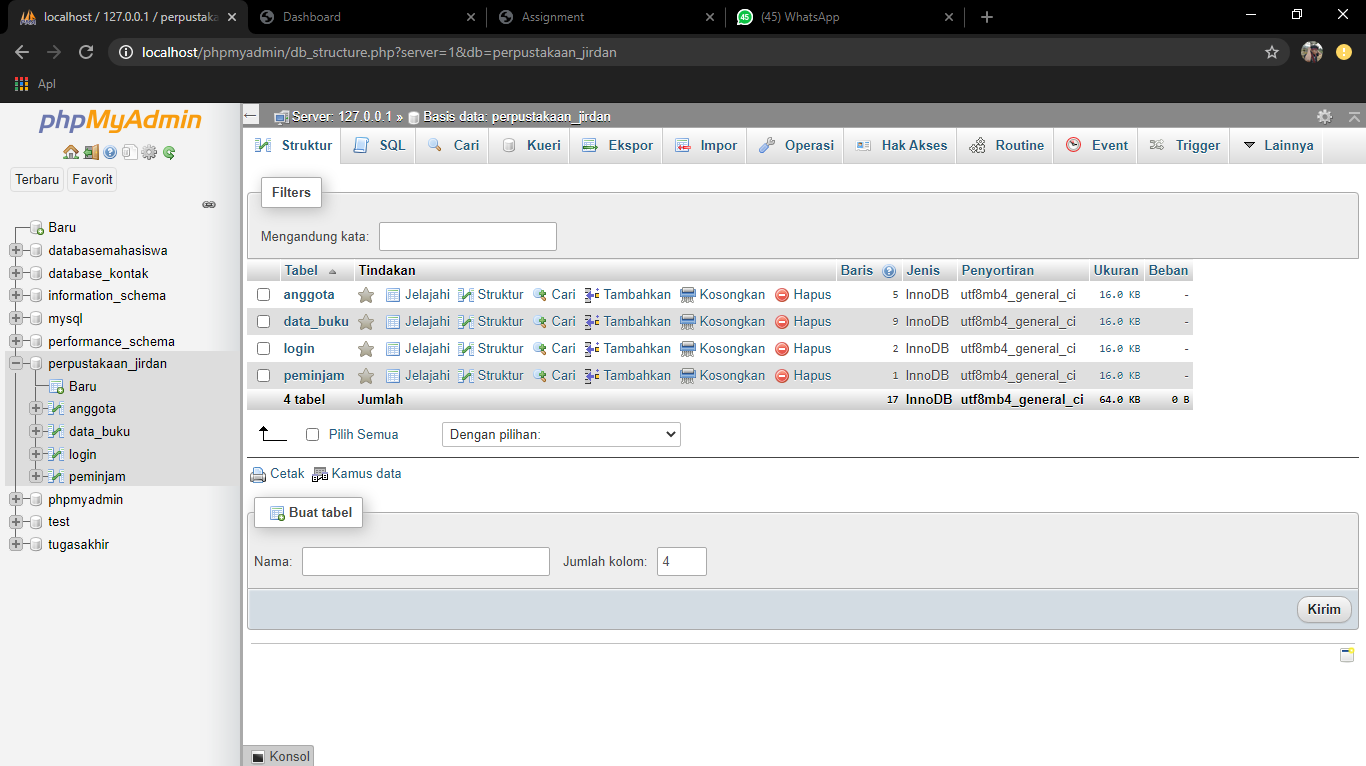This screenshot has height=766, width=1366.
Task: Open the Kamus data view
Action: (x=365, y=473)
